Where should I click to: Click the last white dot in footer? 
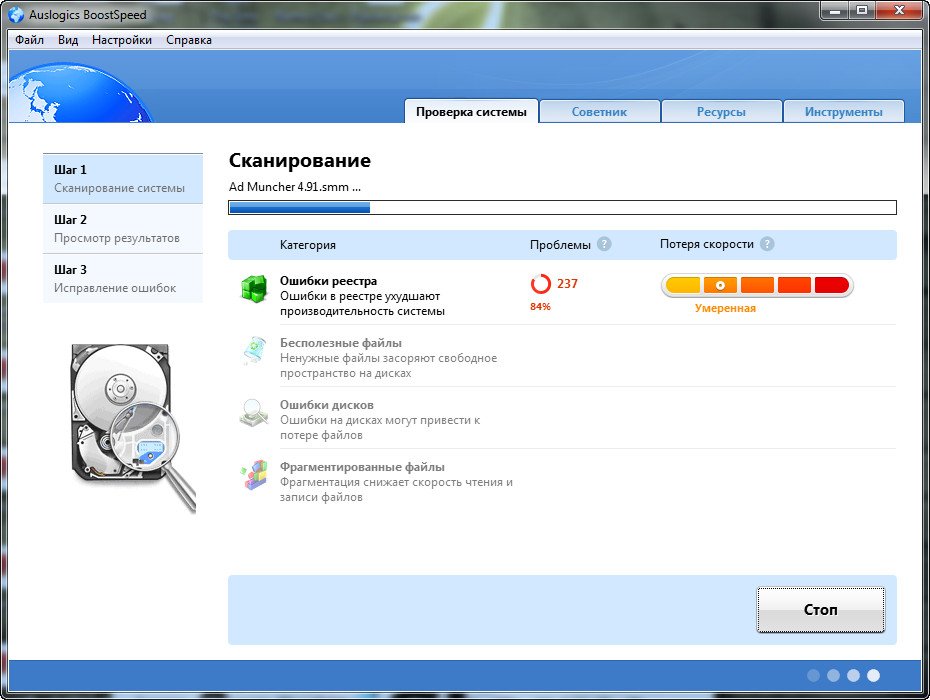click(873, 675)
